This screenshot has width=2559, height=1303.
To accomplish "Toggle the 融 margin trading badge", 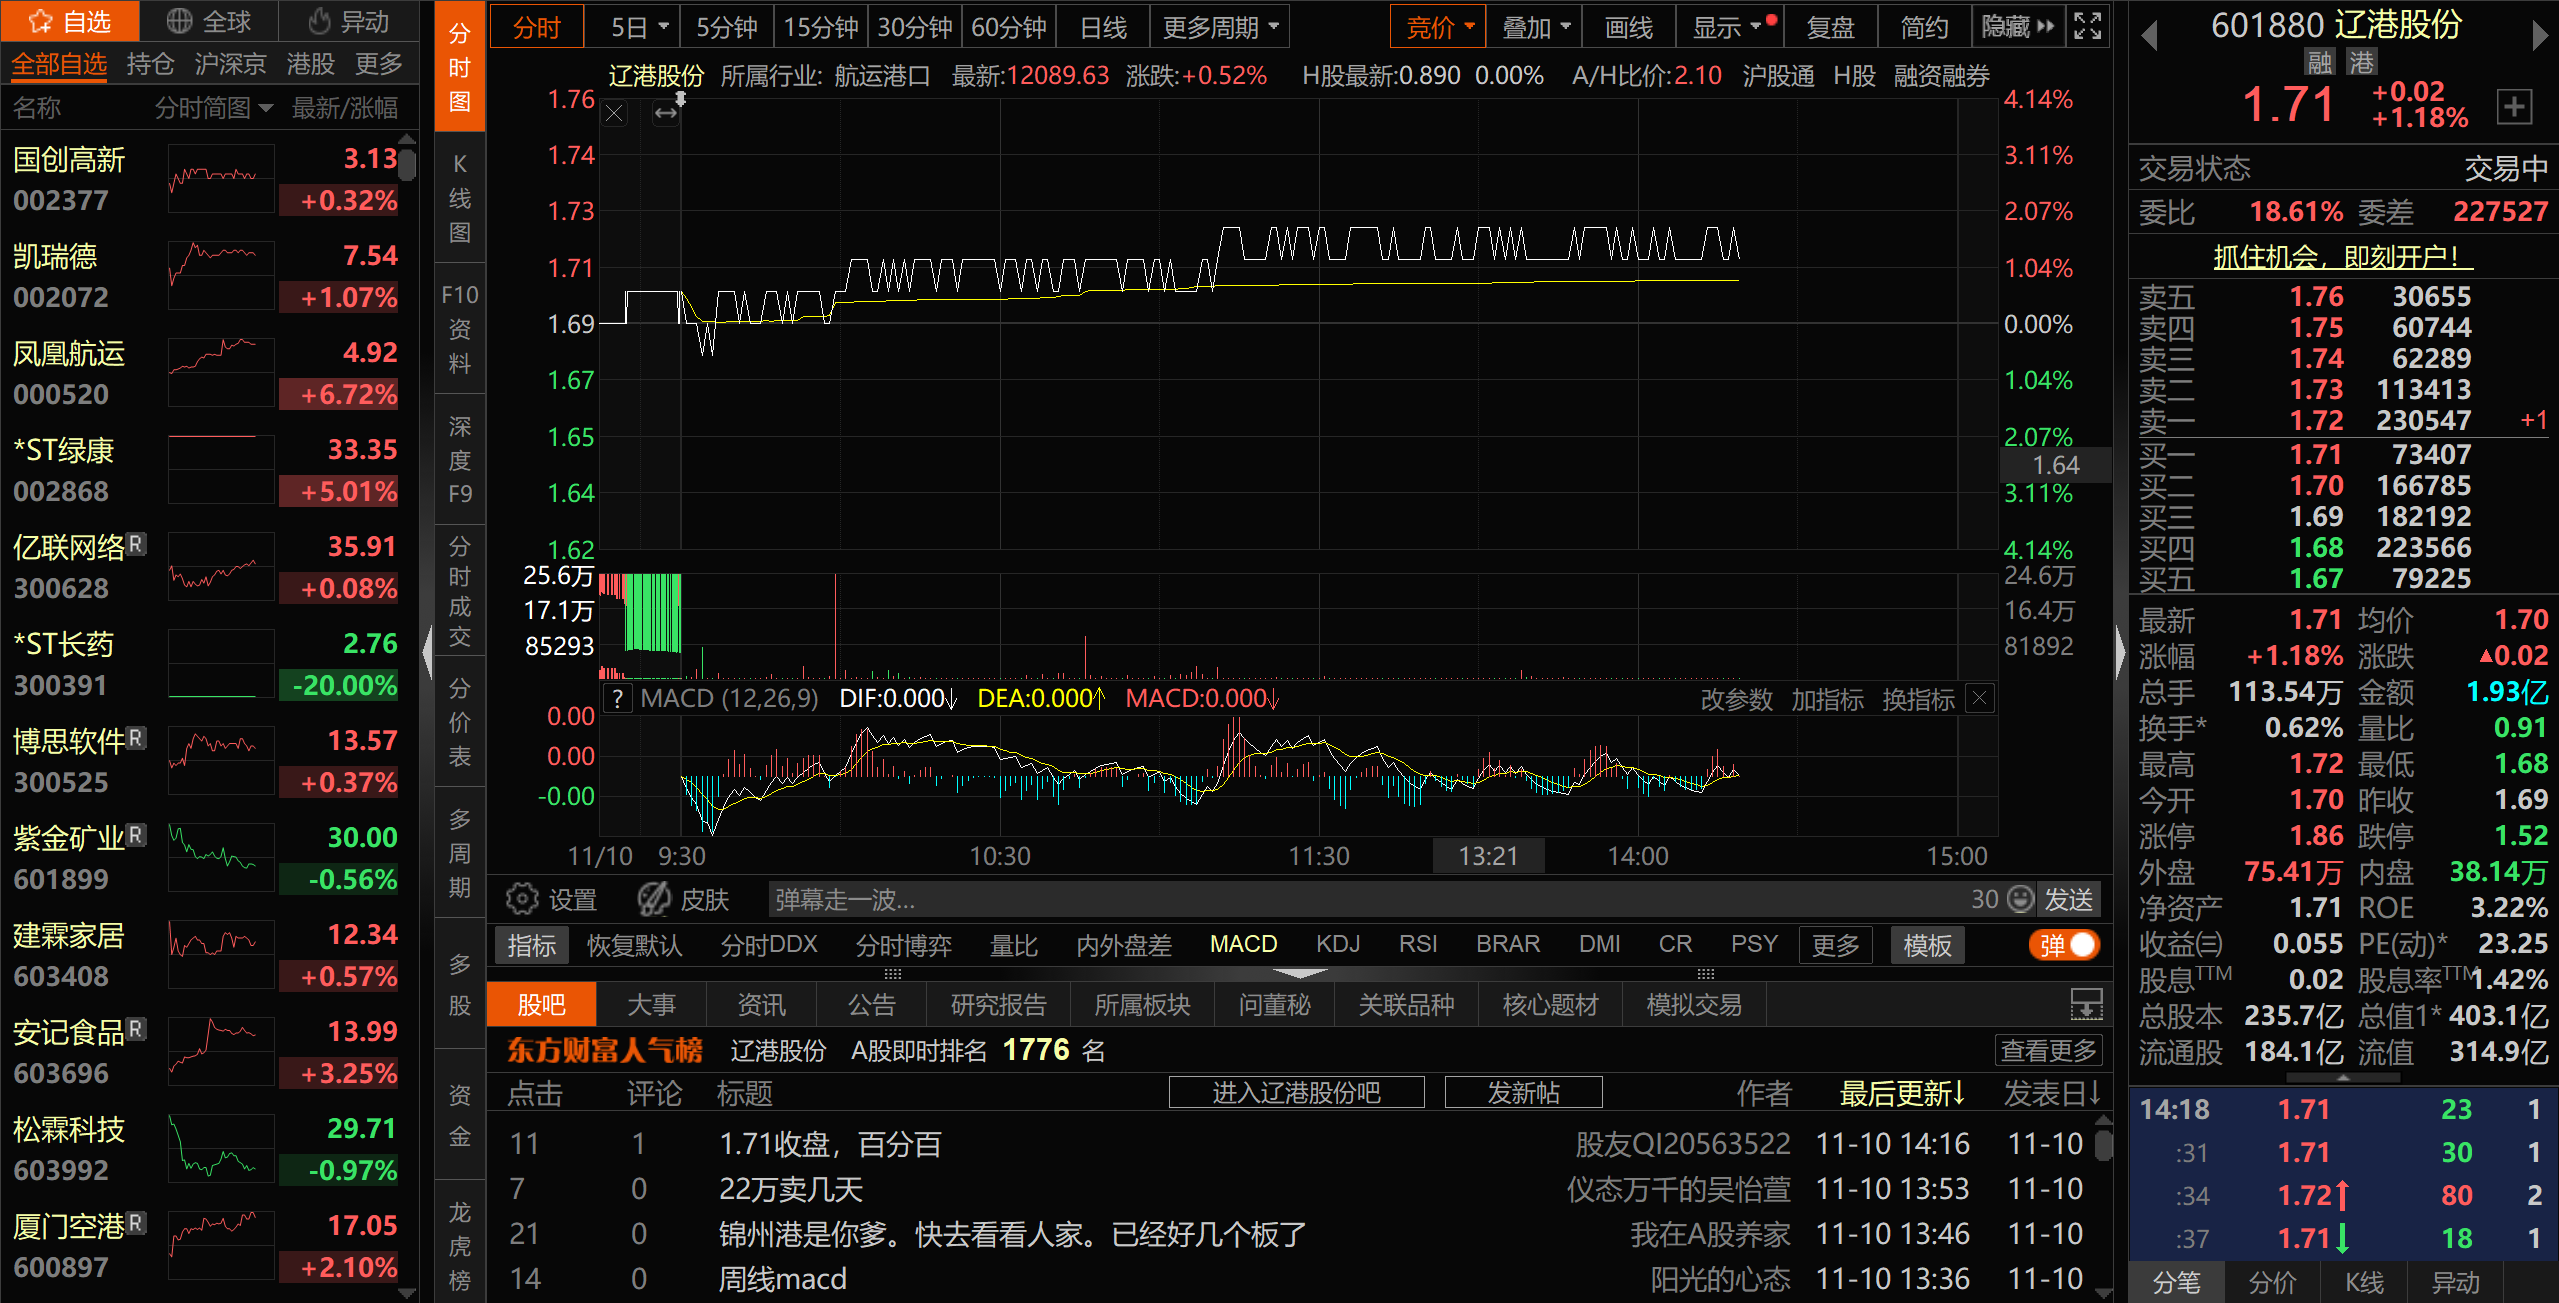I will [x=2319, y=63].
